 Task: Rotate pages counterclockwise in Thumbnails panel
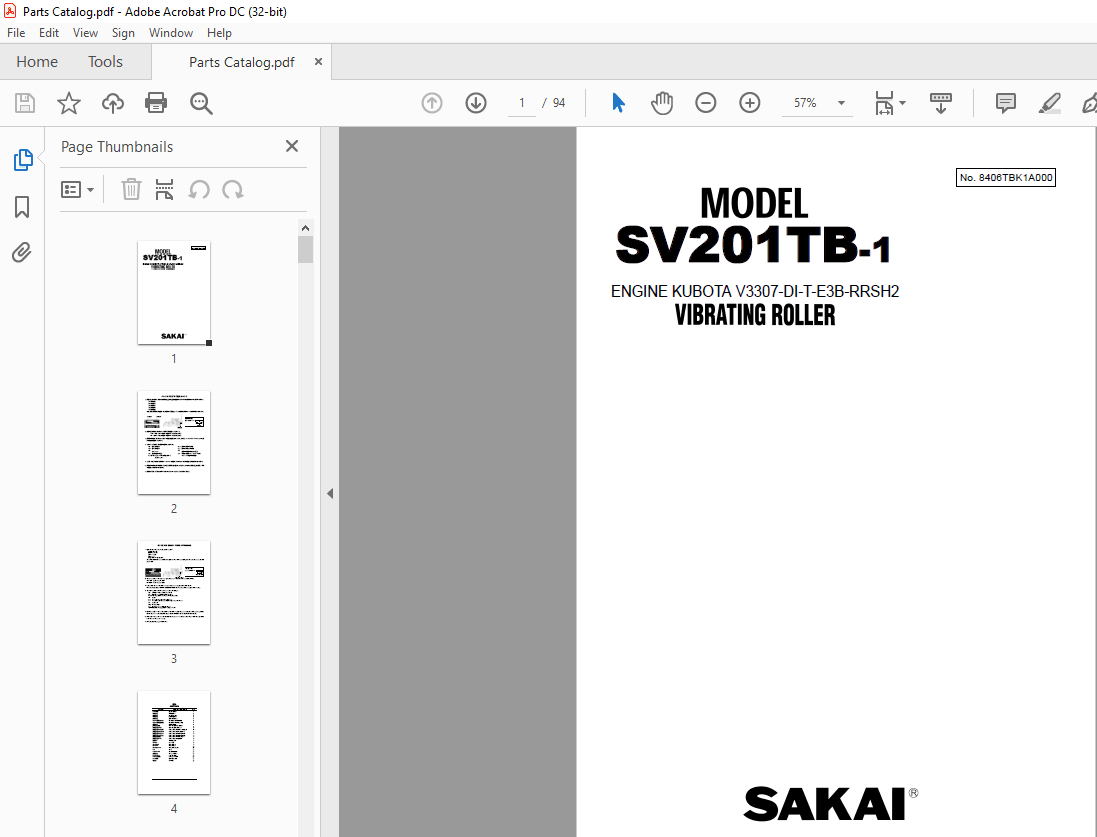tap(199, 189)
